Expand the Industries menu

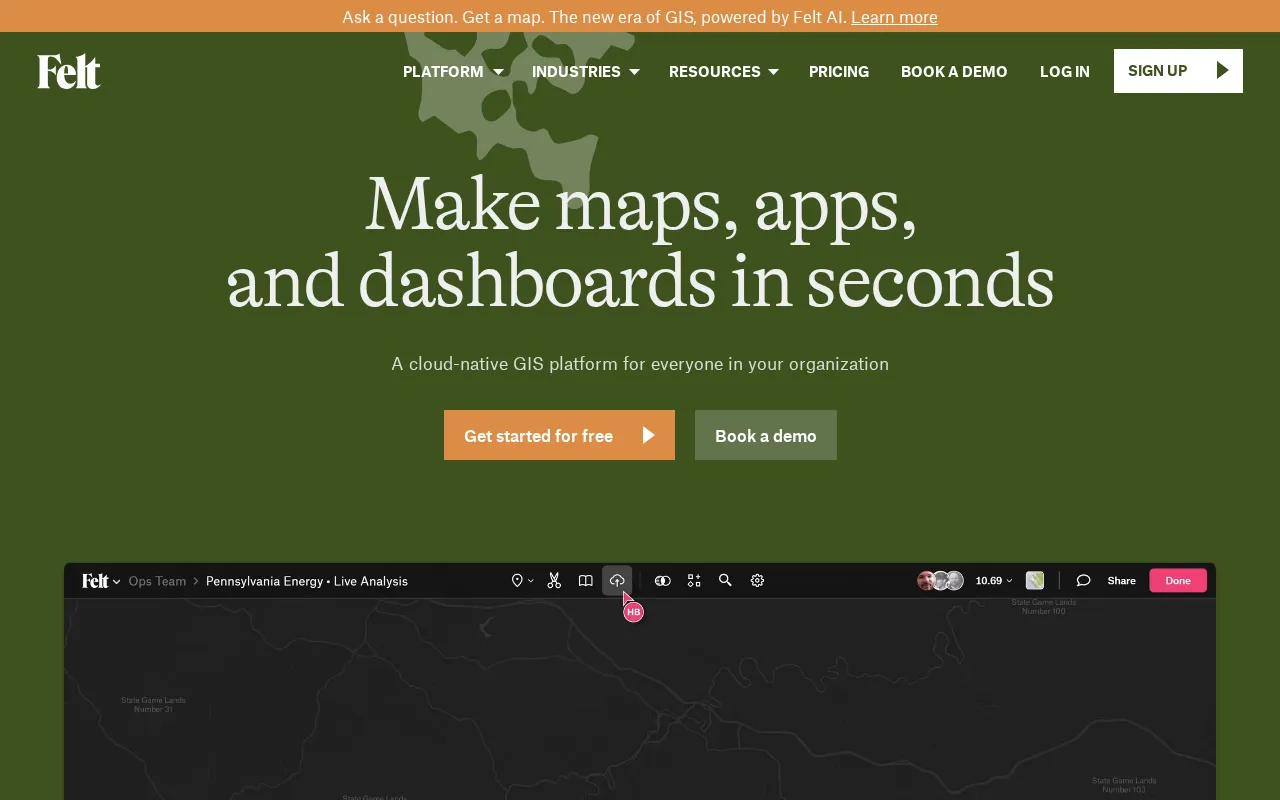pyautogui.click(x=585, y=72)
